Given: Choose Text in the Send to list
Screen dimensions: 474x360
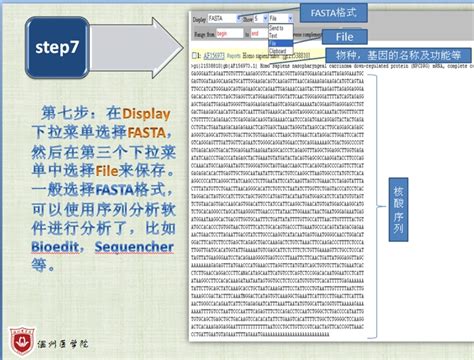Looking at the screenshot, I should point(280,35).
